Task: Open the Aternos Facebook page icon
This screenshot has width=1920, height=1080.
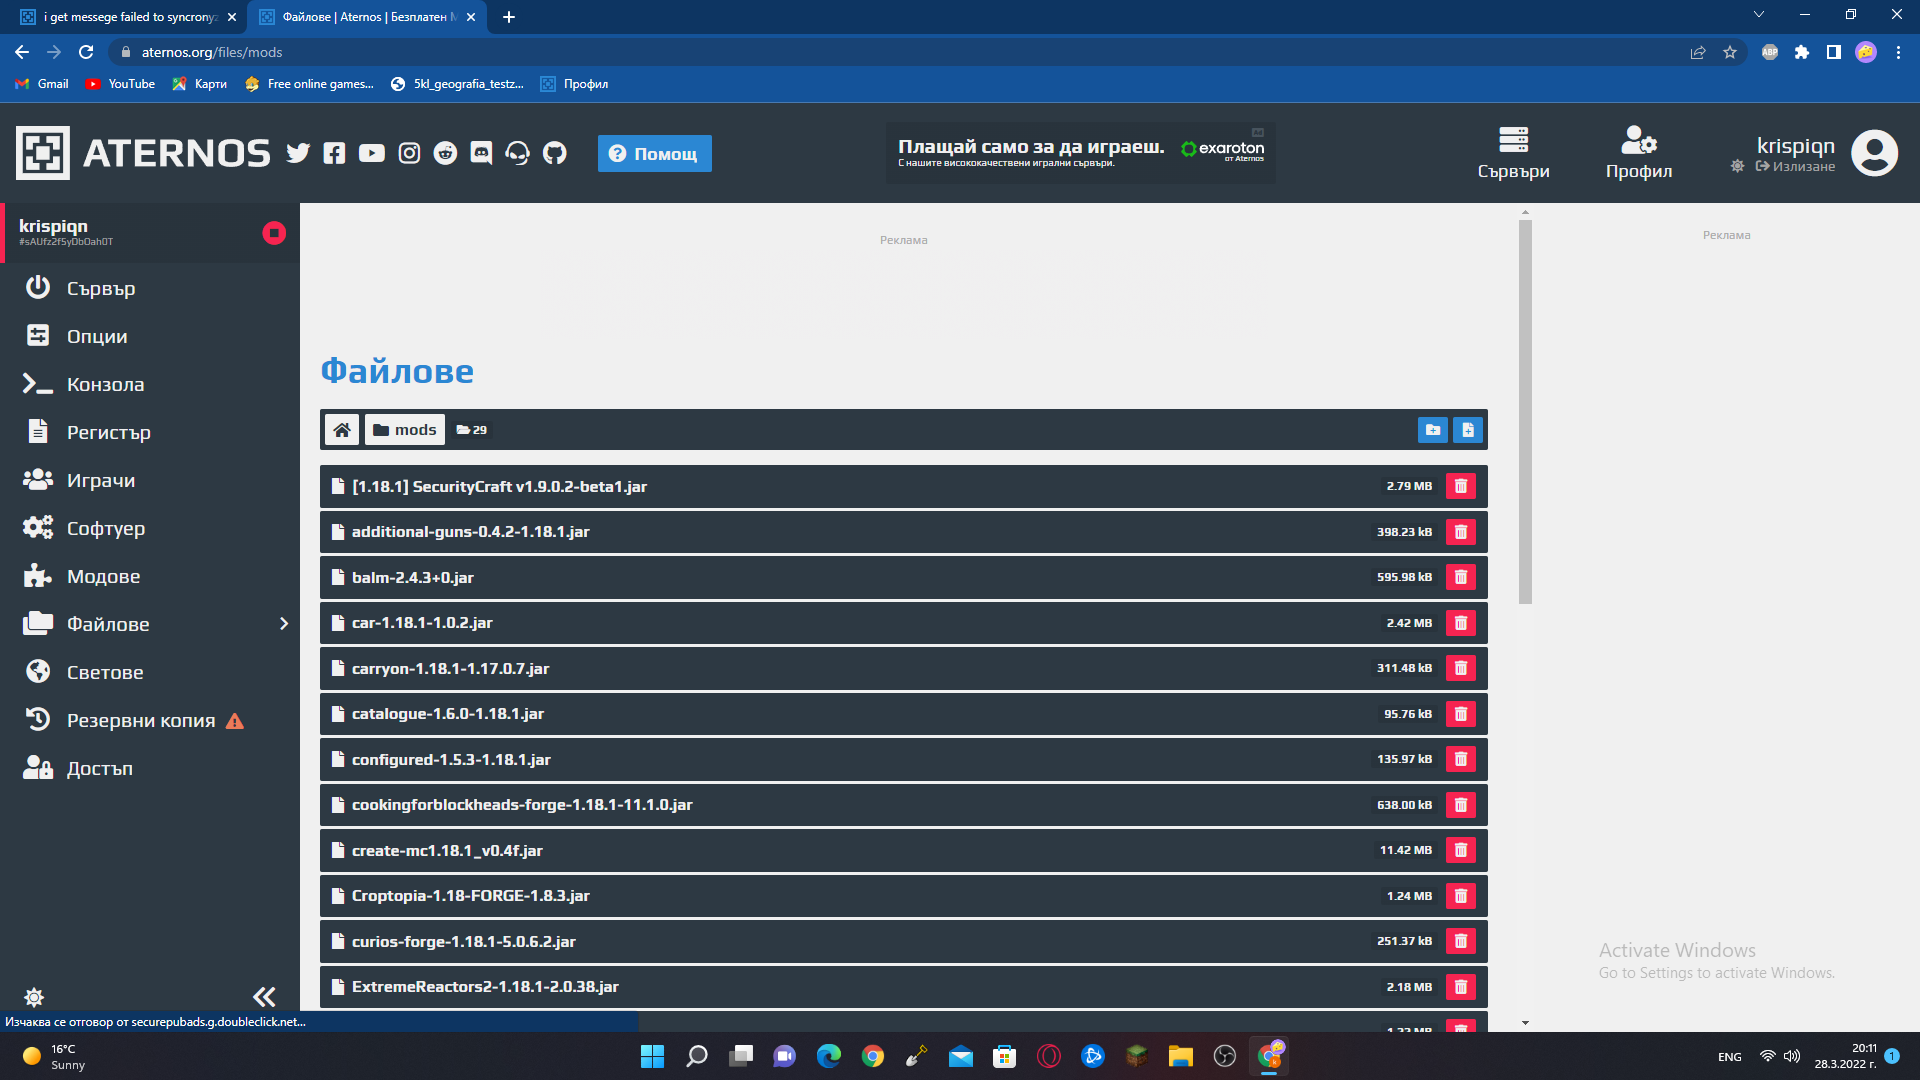Action: (334, 153)
